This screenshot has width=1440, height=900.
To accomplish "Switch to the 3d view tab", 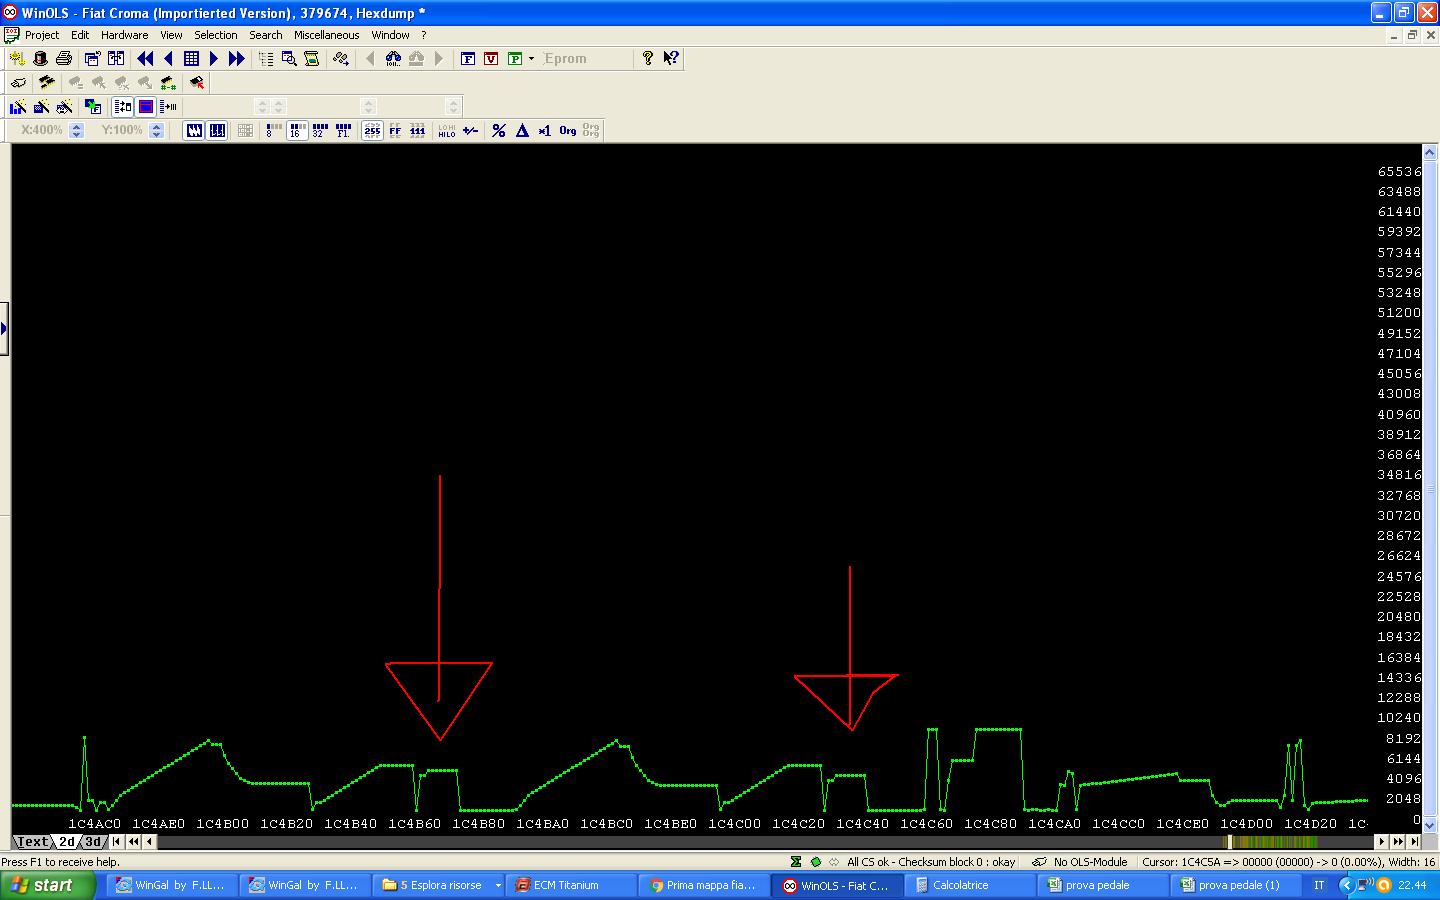I will (x=92, y=842).
